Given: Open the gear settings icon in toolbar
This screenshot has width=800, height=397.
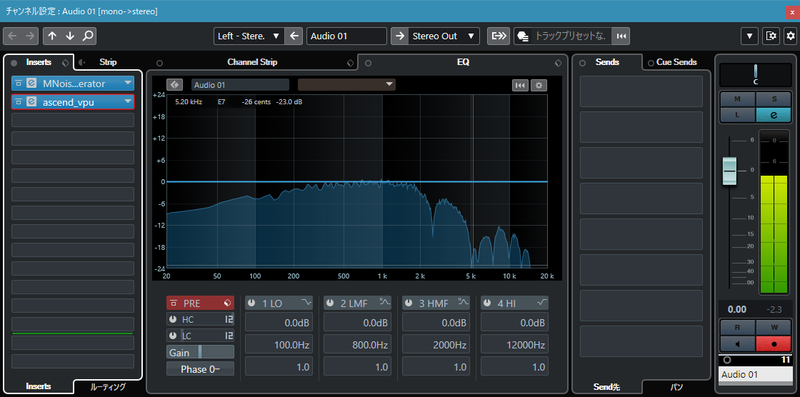Looking at the screenshot, I should [x=791, y=36].
